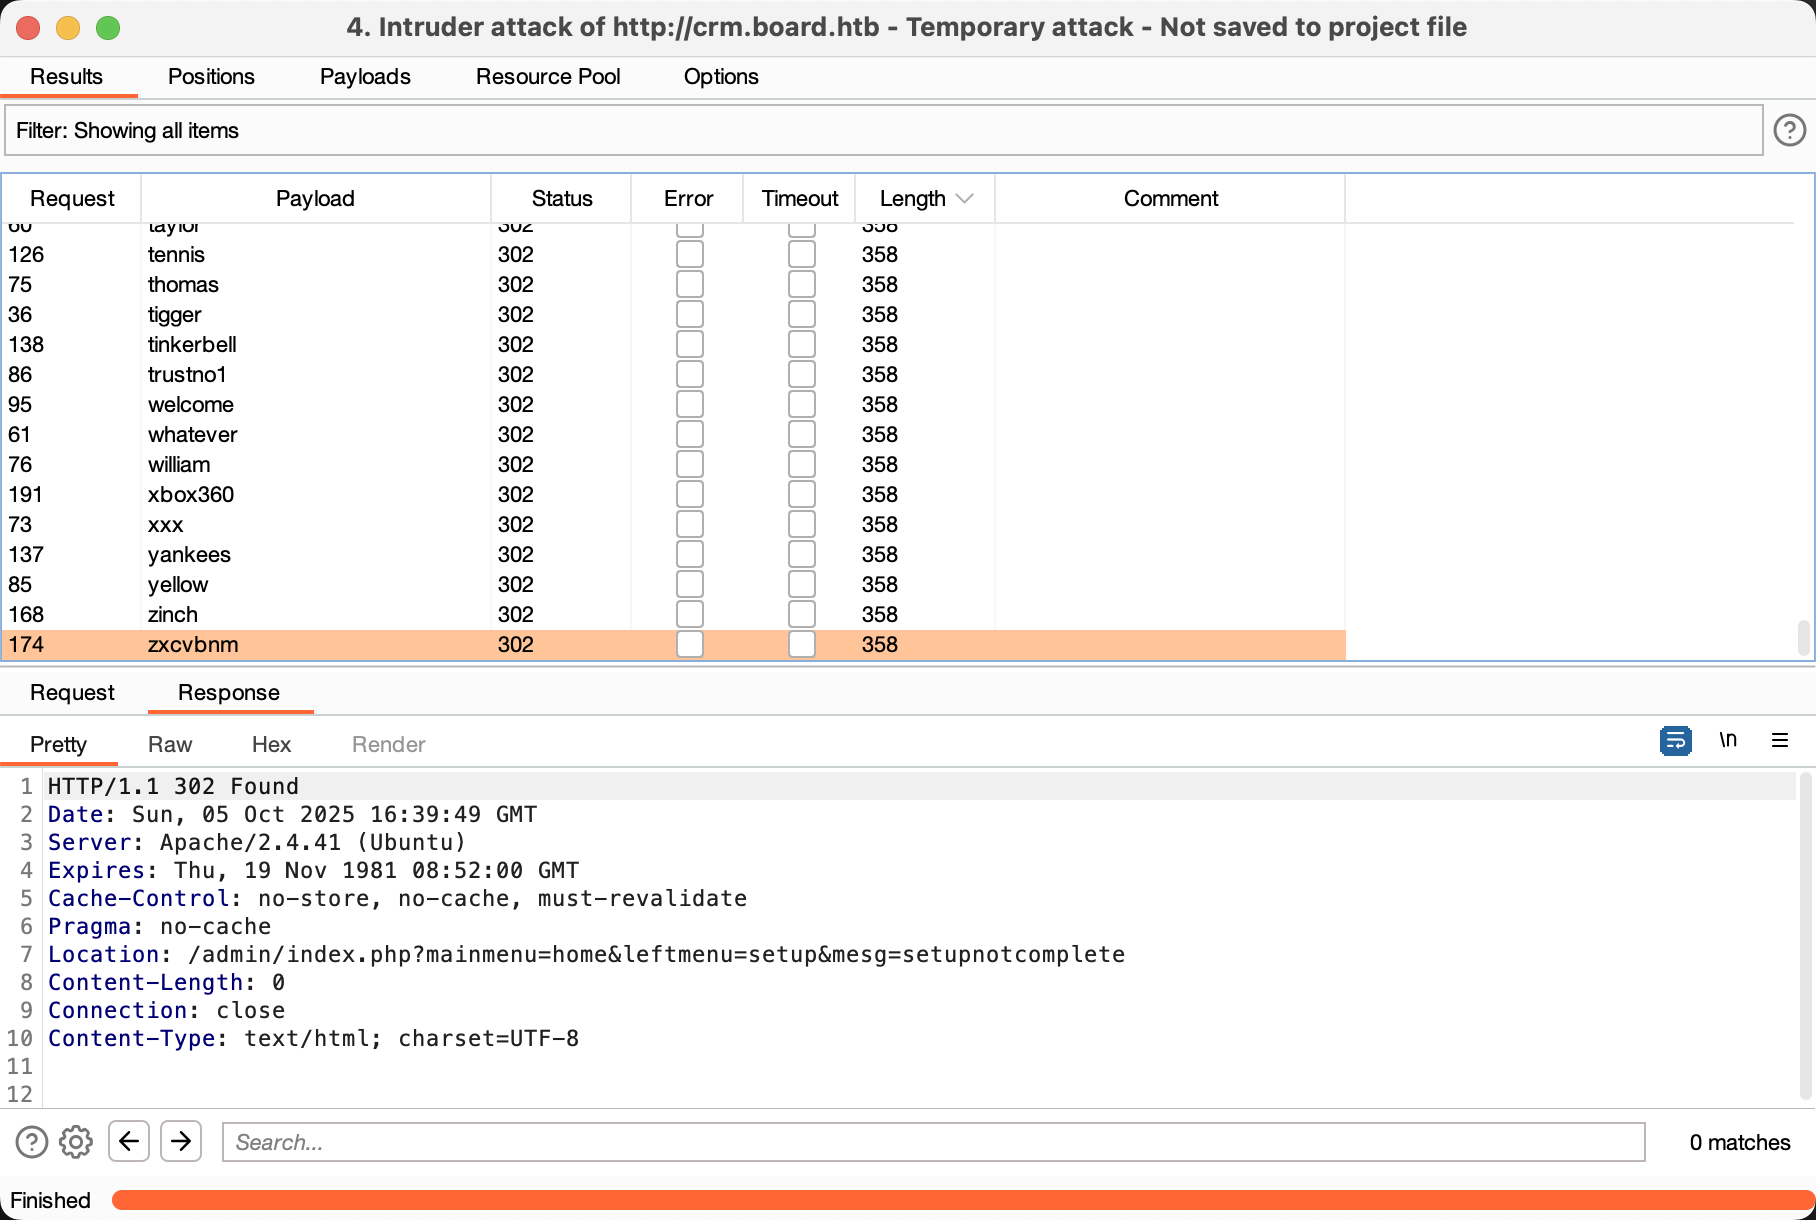1816x1220 pixels.
Task: Open the filter help question mark icon
Action: 1789,130
